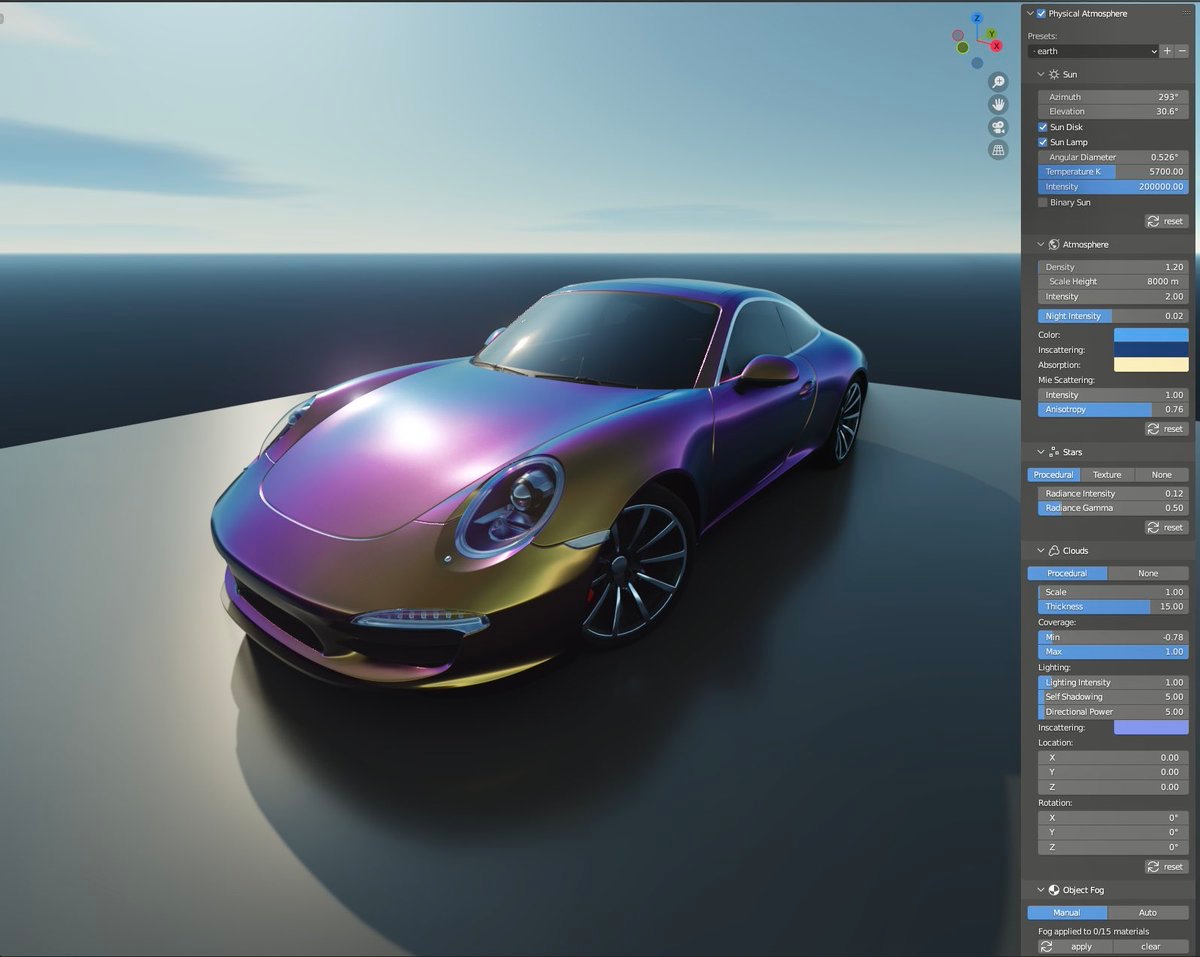Click the Elevation value field
This screenshot has width=1200, height=957.
1113,111
